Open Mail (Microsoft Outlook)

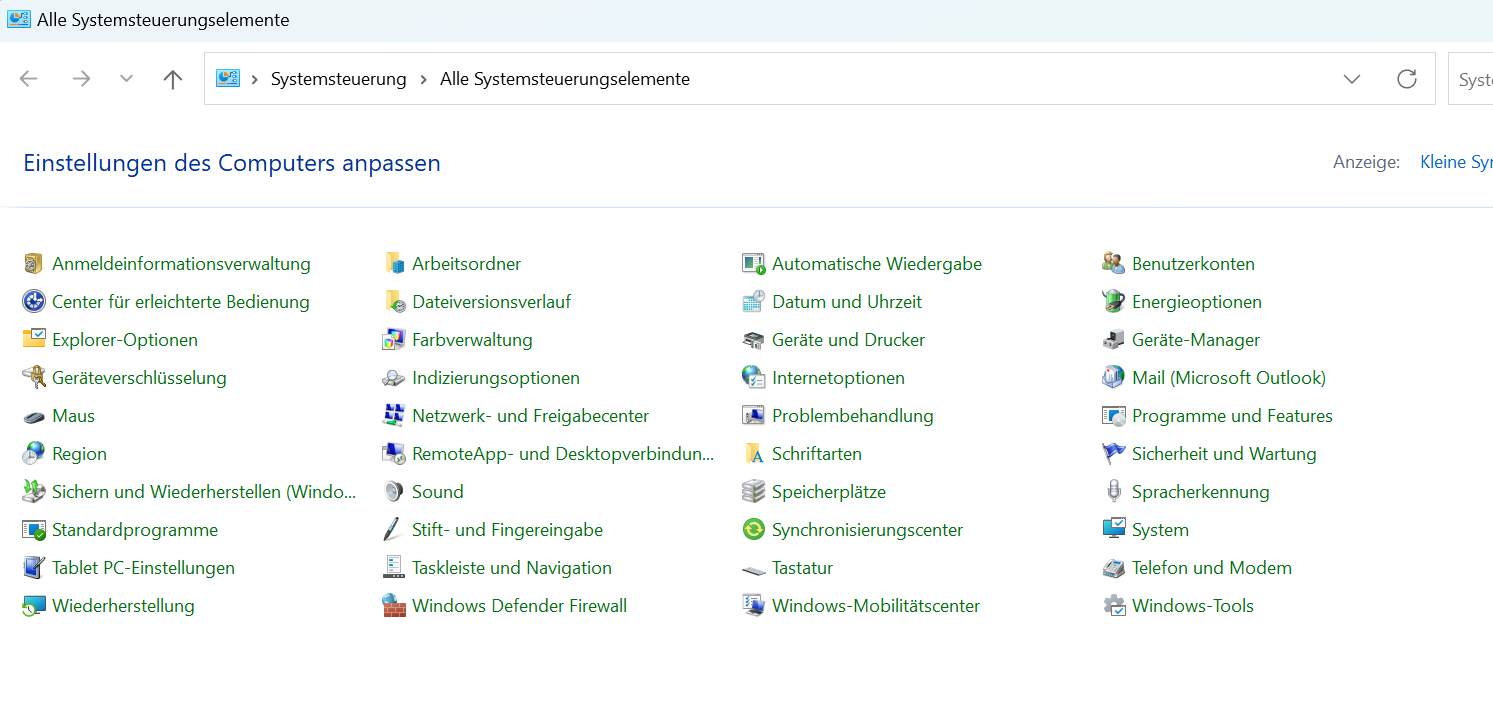point(1229,378)
